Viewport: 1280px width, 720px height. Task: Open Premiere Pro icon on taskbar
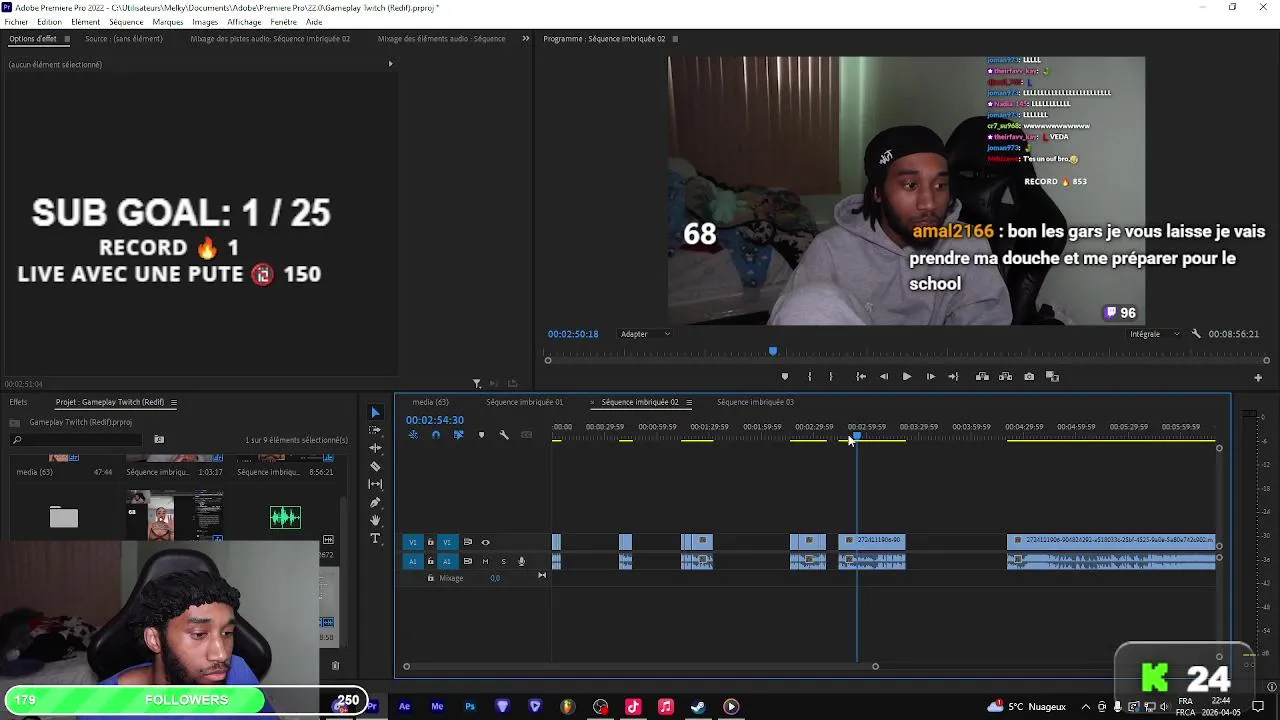click(x=371, y=706)
